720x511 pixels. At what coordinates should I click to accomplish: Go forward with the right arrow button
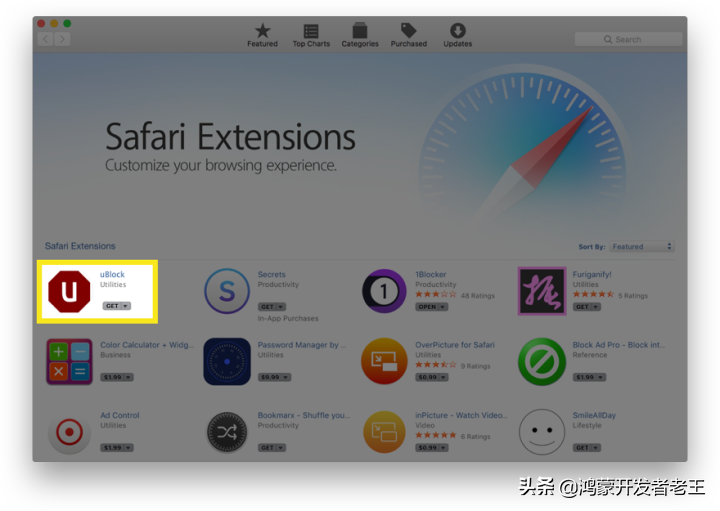62,39
